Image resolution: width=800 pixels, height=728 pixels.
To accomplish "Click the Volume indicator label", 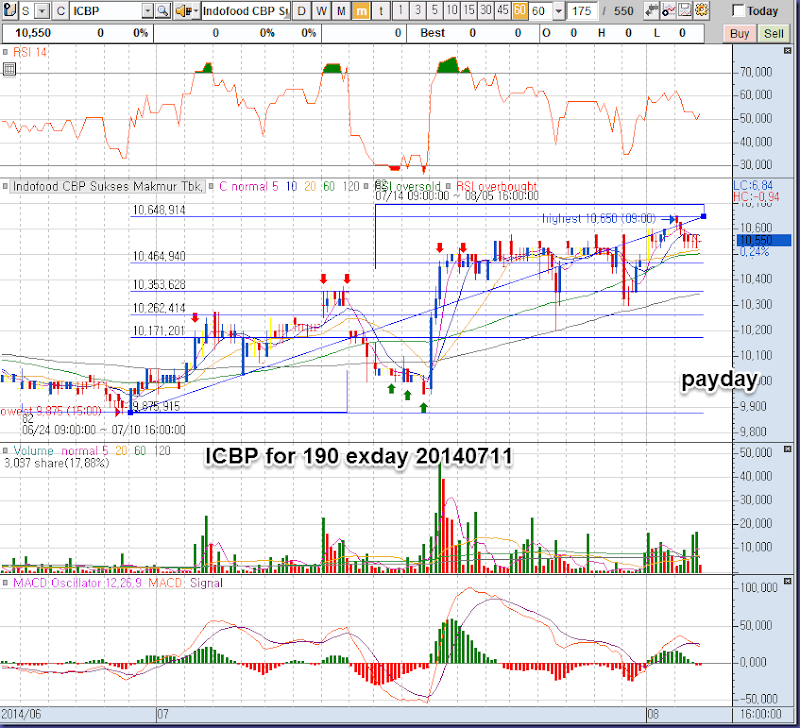I will (33, 451).
